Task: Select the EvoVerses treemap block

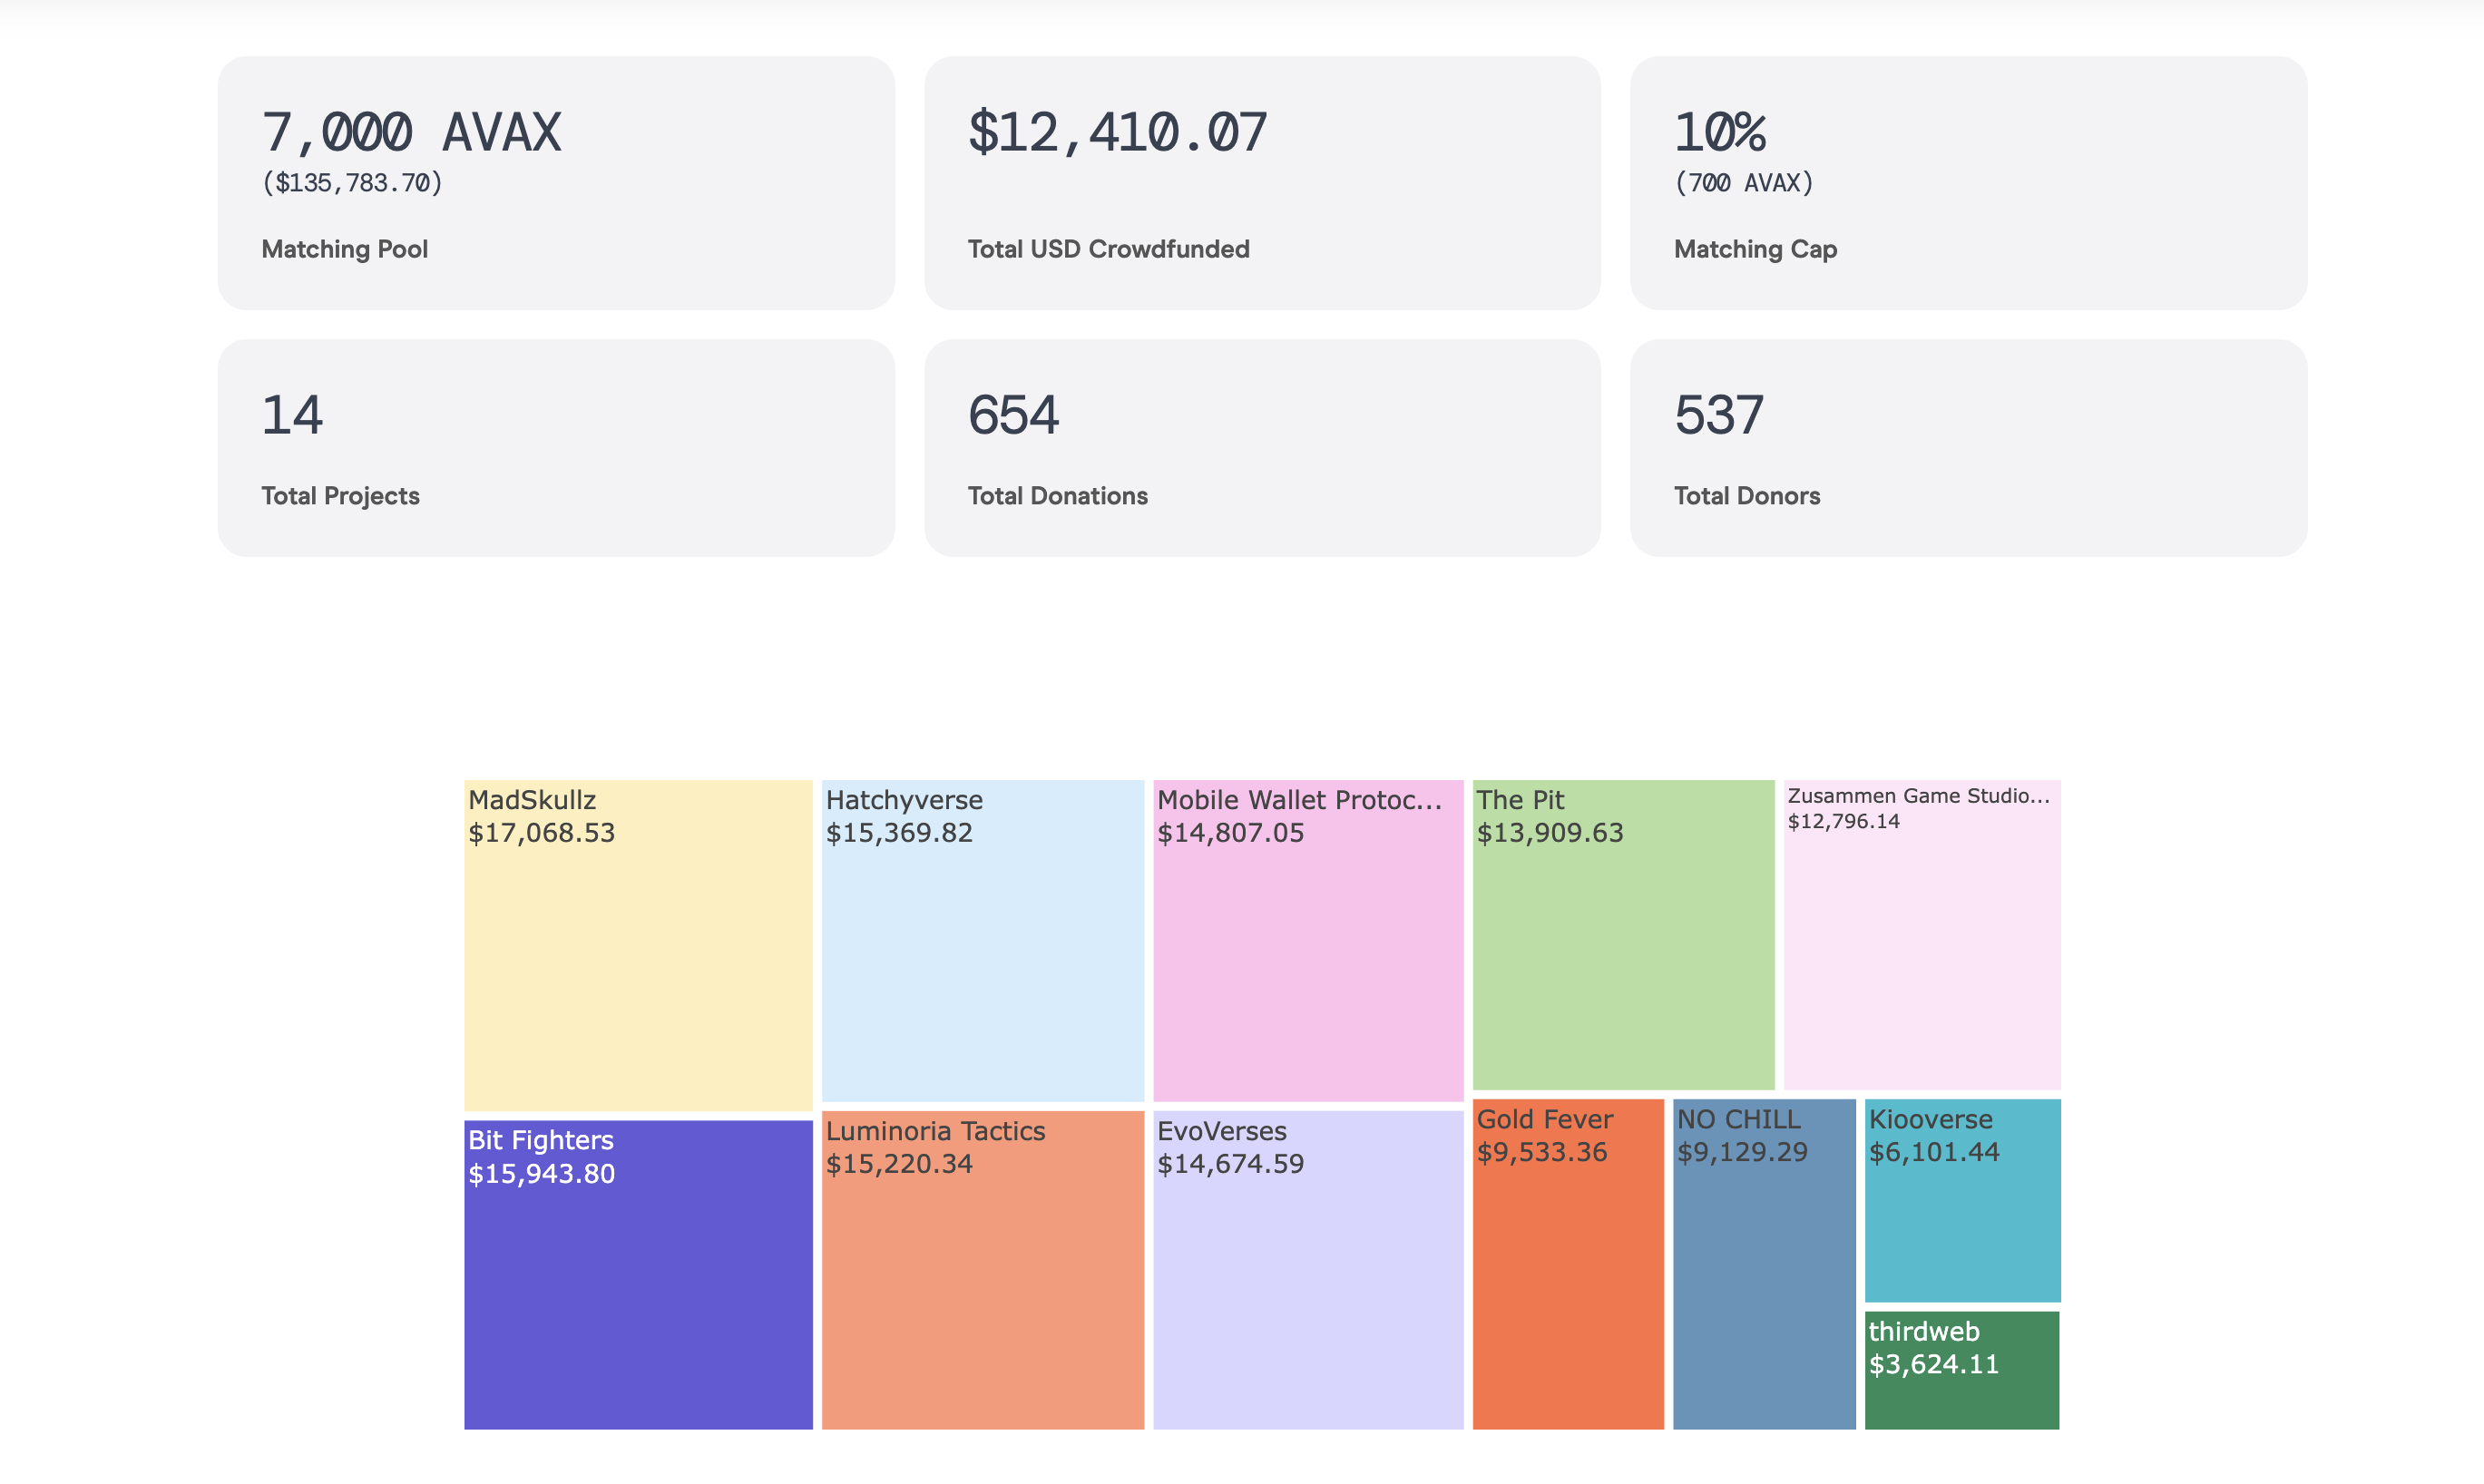Action: [1307, 1269]
